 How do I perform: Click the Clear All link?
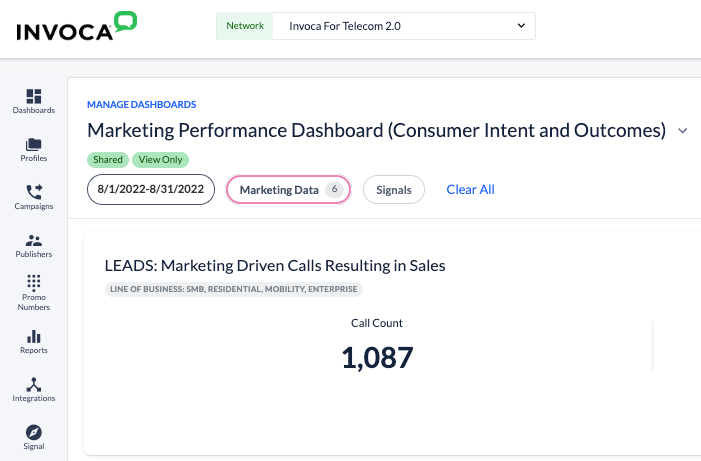(470, 190)
